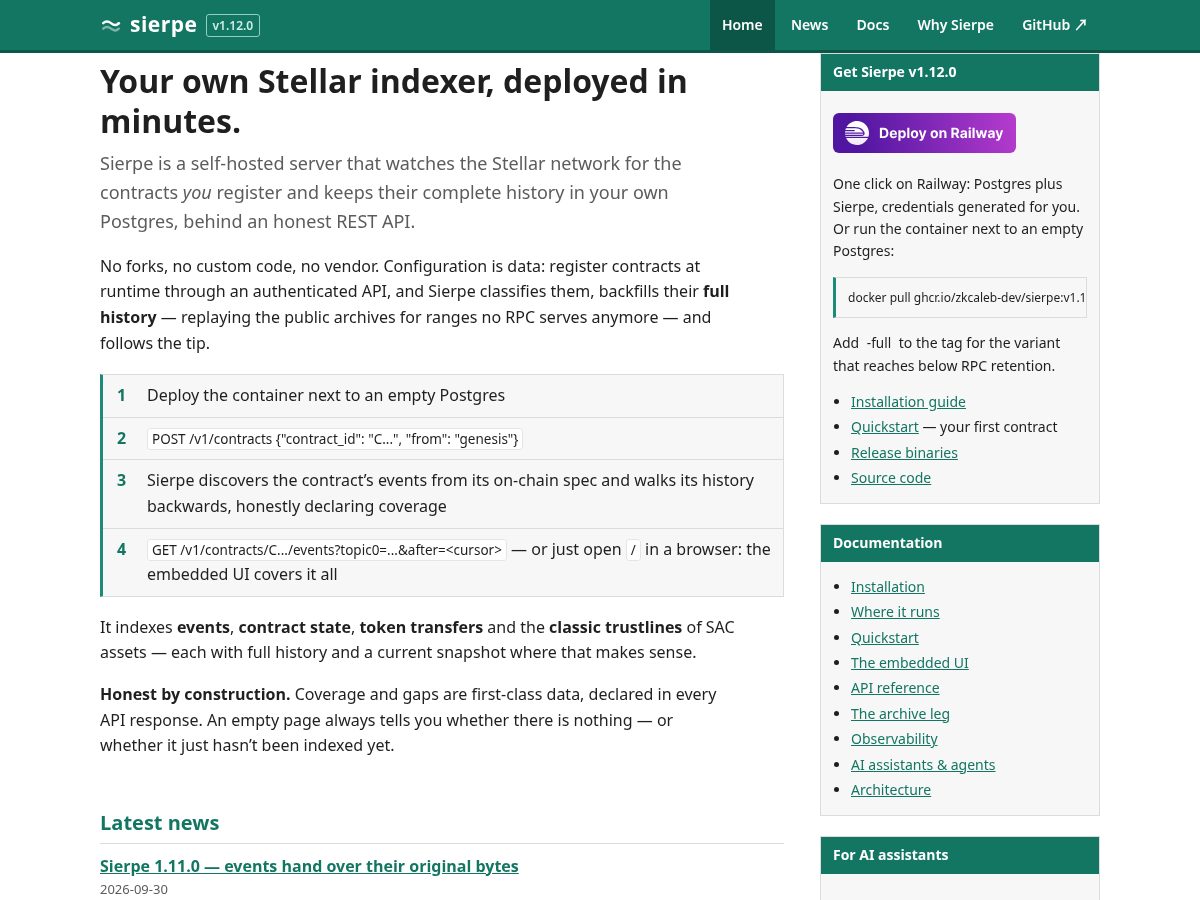
Task: Open the Installation guide link
Action: [908, 402]
